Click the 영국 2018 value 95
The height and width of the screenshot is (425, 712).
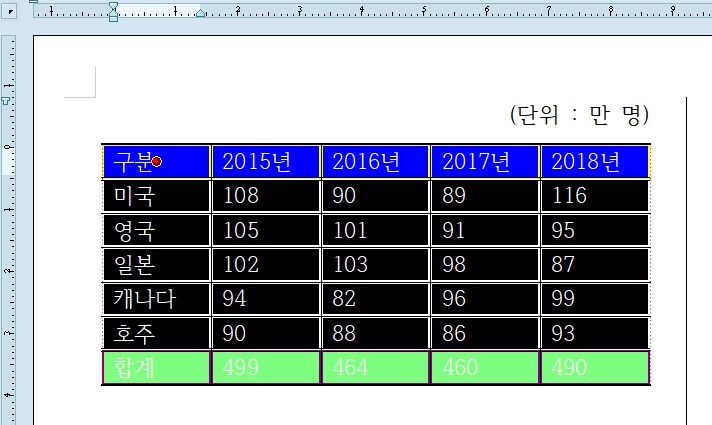click(x=563, y=230)
